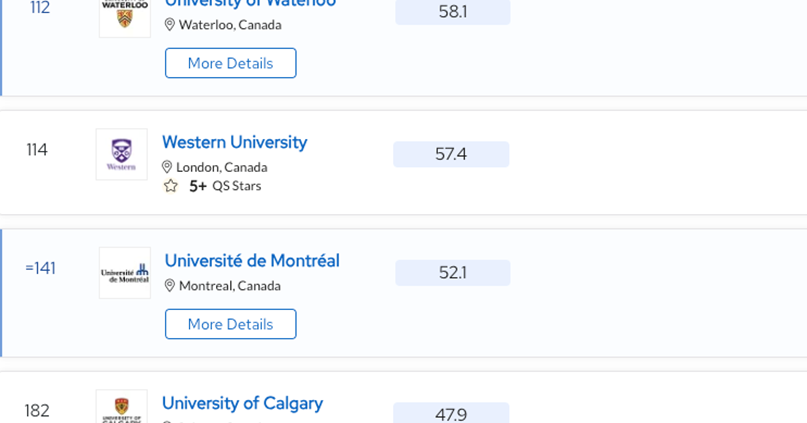
Task: Click the Université de Montréal logo
Action: pyautogui.click(x=125, y=273)
